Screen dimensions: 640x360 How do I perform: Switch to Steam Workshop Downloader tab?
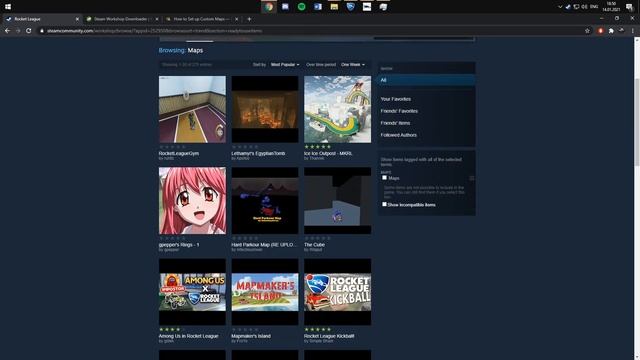122,19
